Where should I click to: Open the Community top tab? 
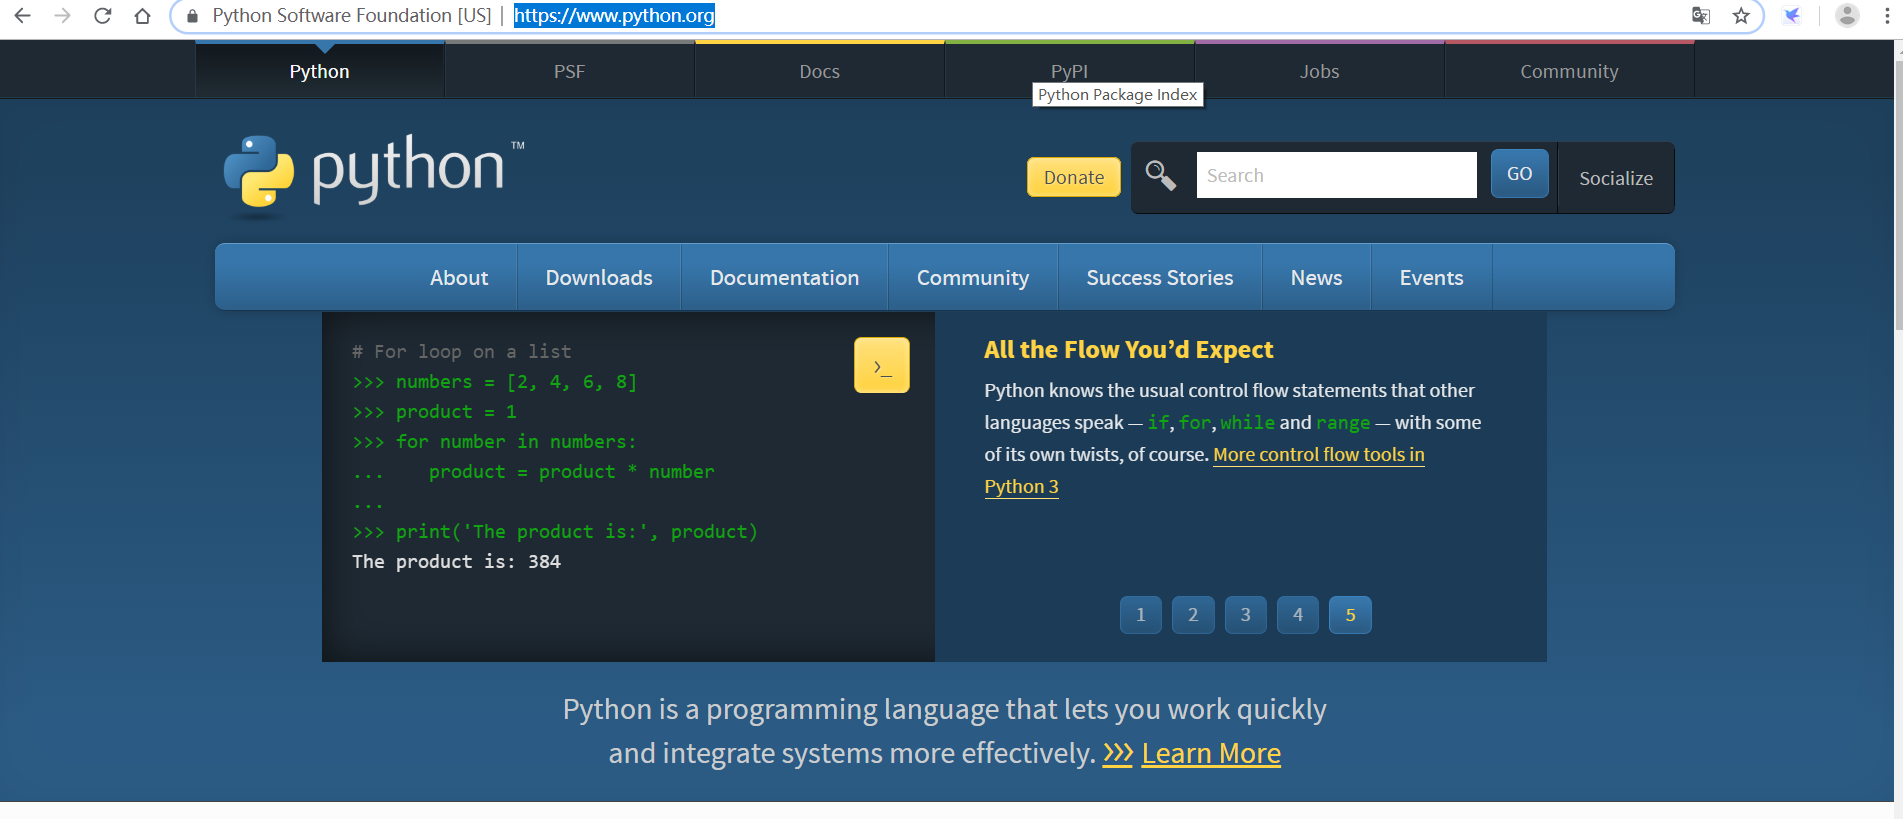pos(1570,71)
